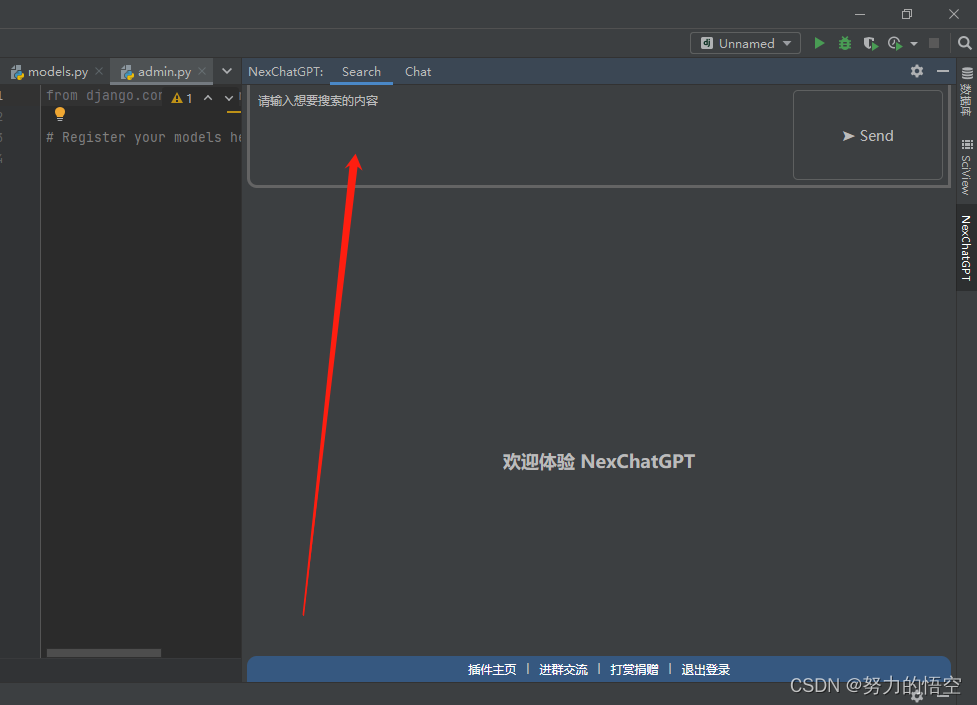Toggle the NexChatGPT sidebar tab
This screenshot has height=705, width=977.
966,248
